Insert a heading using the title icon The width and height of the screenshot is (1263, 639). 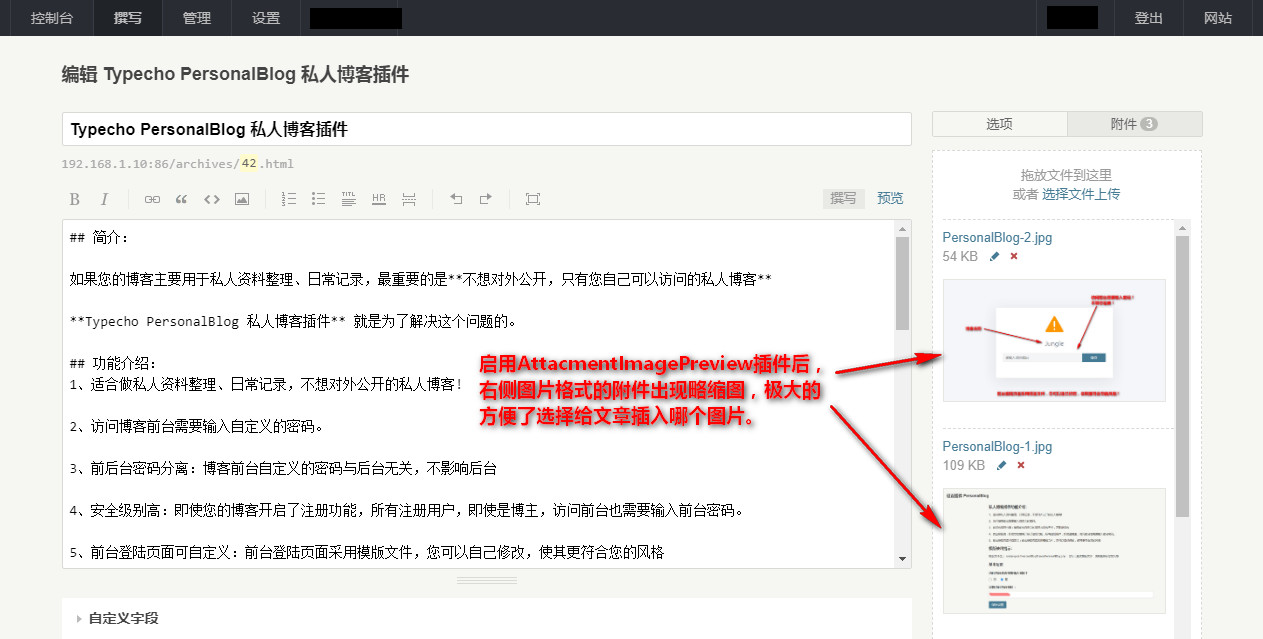349,199
